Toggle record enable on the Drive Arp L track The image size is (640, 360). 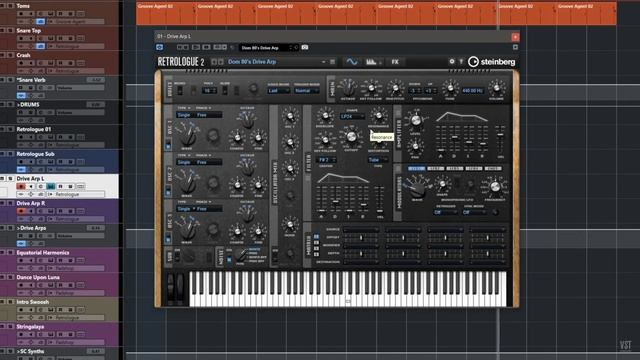21,187
